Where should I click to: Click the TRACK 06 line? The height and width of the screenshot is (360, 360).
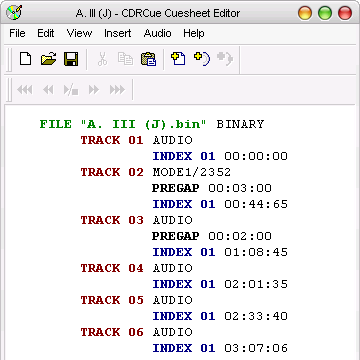pos(136,332)
